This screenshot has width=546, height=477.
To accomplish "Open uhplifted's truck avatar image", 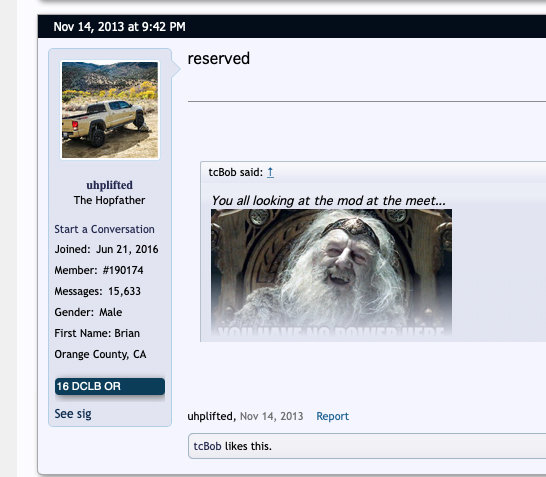I will [110, 110].
